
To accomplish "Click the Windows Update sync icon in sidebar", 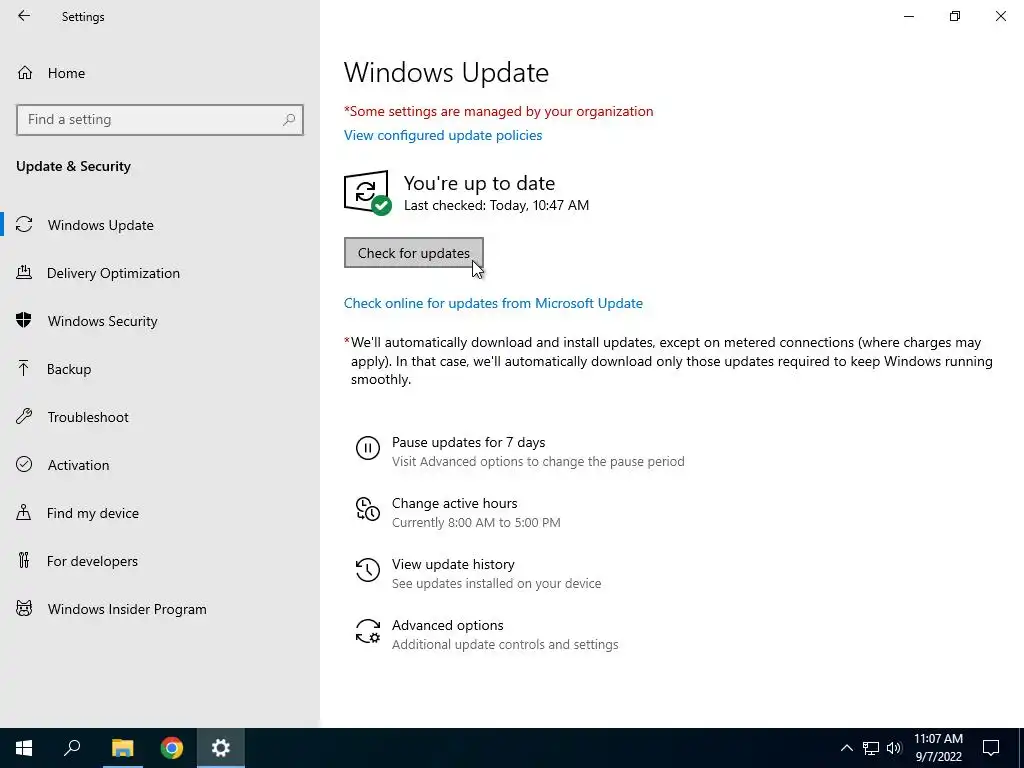I will [24, 225].
